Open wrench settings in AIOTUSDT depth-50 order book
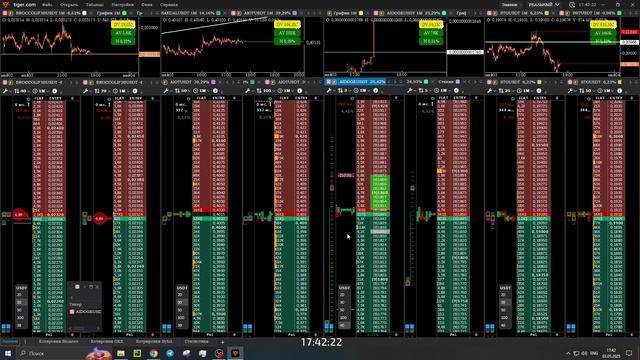Viewport: 640px width, 360px height. click(x=166, y=91)
